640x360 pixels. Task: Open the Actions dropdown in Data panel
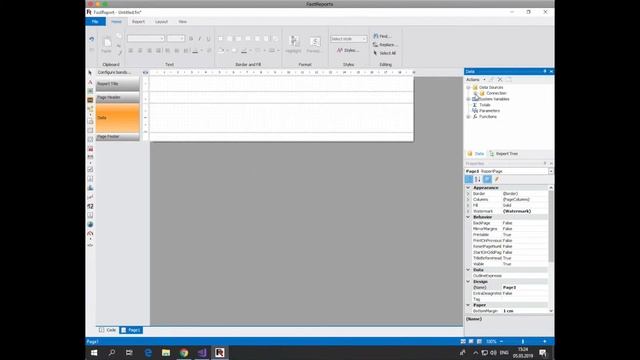(476, 80)
